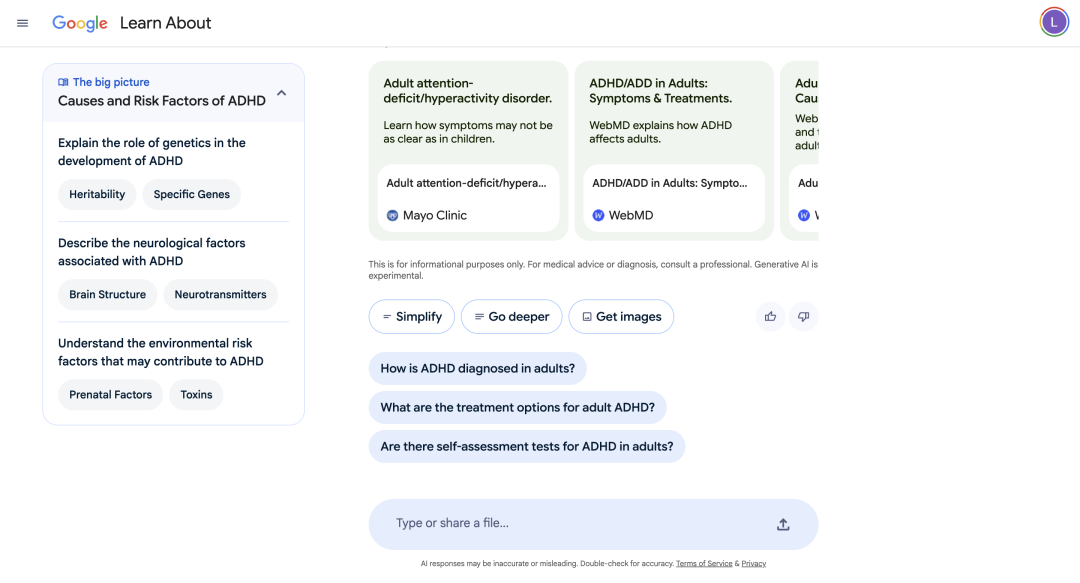This screenshot has height=583, width=1080.
Task: Open the Mayo Clinic adult ADHD card
Action: tap(468, 110)
